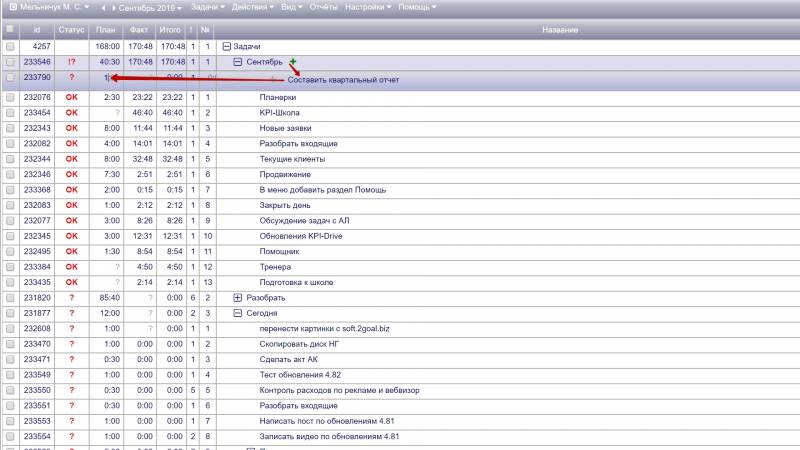The height and width of the screenshot is (450, 800).
Task: Sort by the Факт column header
Action: click(139, 30)
